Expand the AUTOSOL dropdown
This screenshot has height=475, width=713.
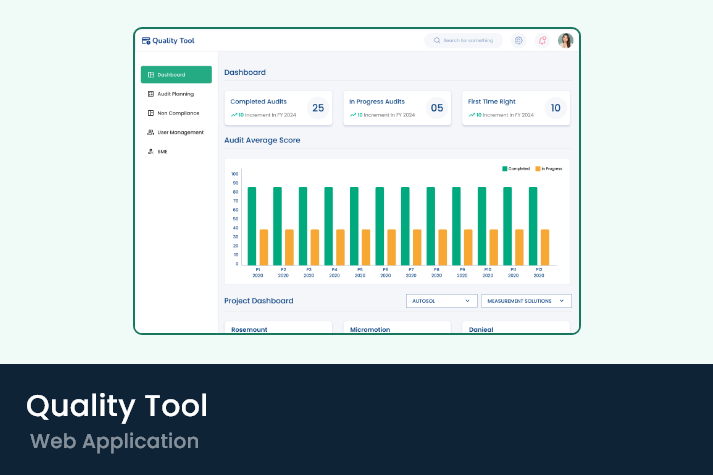tap(441, 300)
